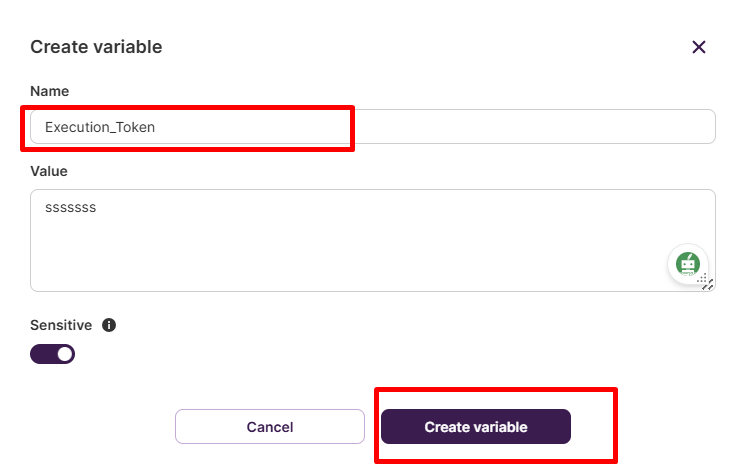Toggle the Sensitive switch off
The image size is (740, 470).
(52, 353)
